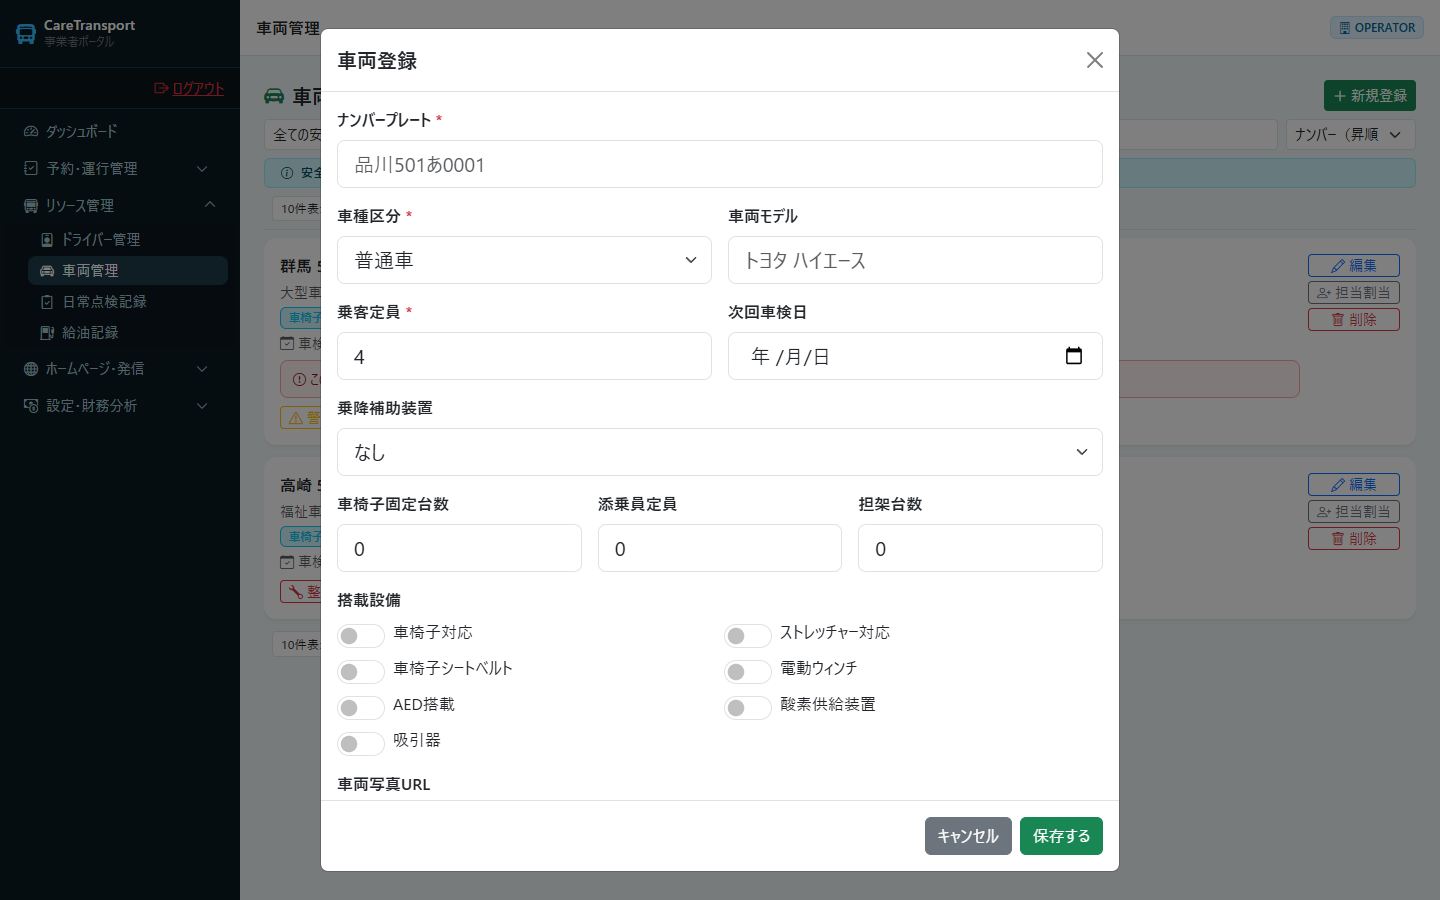The width and height of the screenshot is (1440, 900).
Task: Open 日常点検記録 in the sidebar
Action: pos(128,302)
